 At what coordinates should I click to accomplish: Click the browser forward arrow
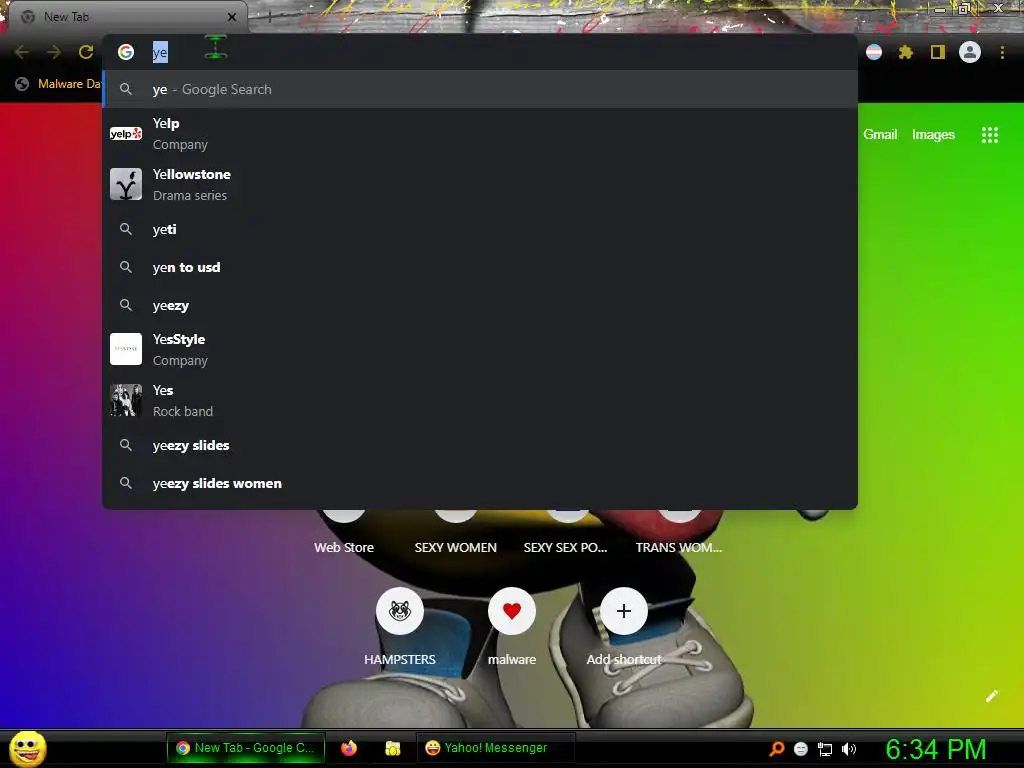54,52
